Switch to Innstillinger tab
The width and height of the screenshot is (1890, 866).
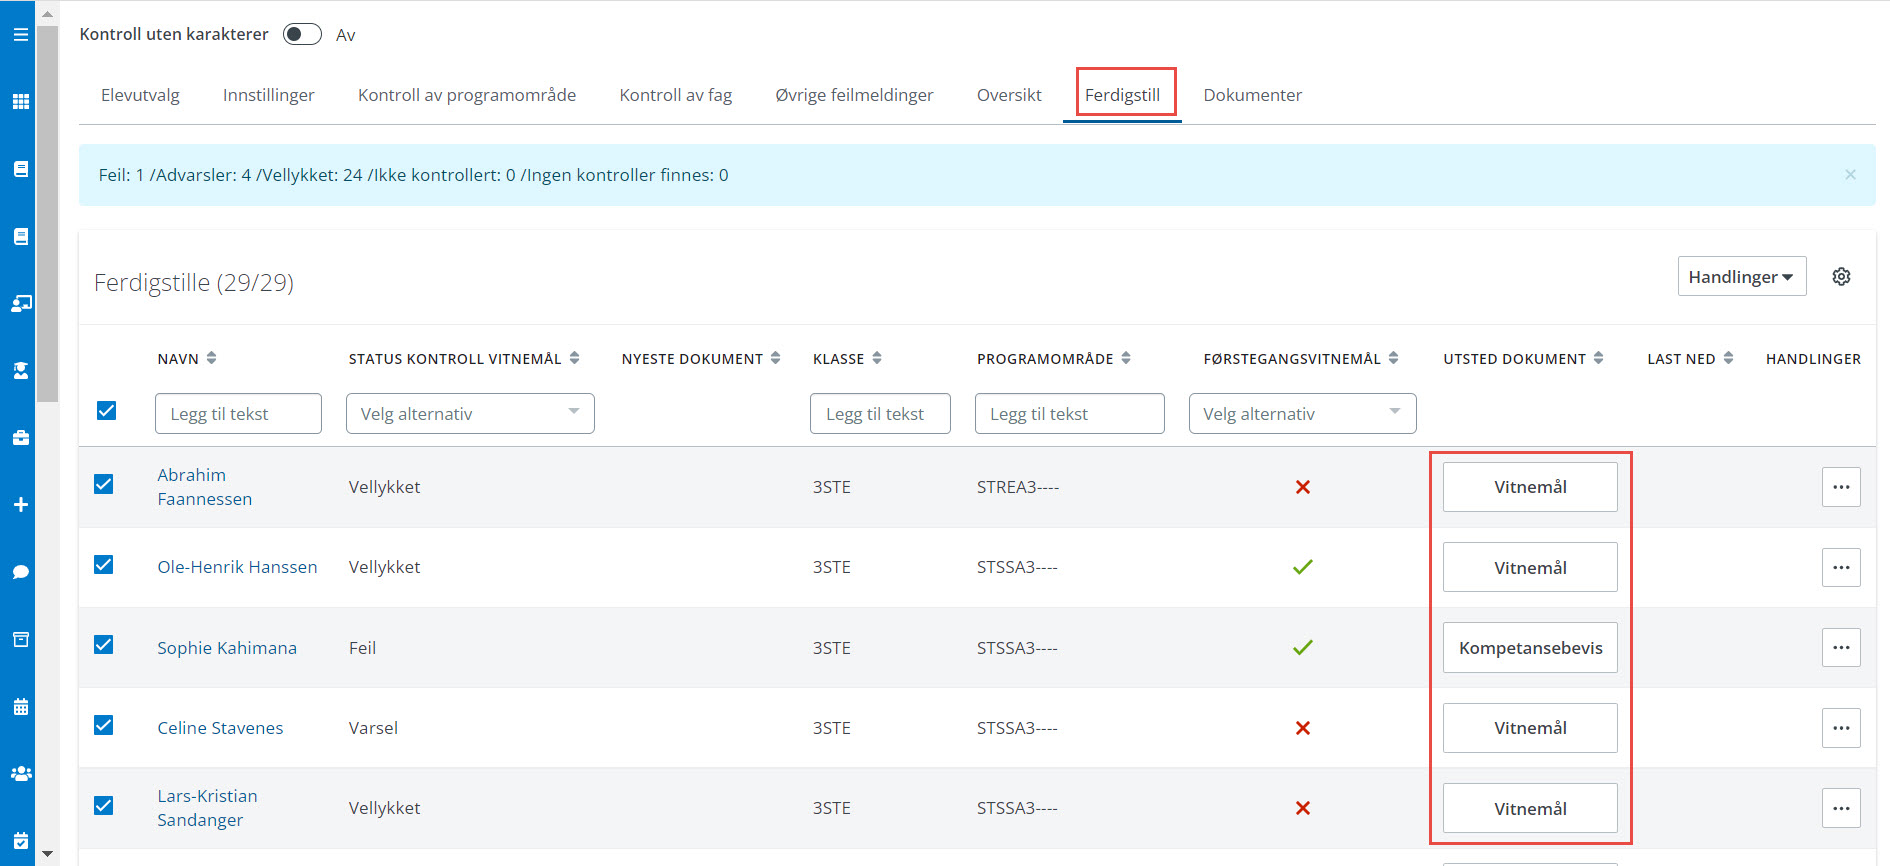click(x=268, y=95)
